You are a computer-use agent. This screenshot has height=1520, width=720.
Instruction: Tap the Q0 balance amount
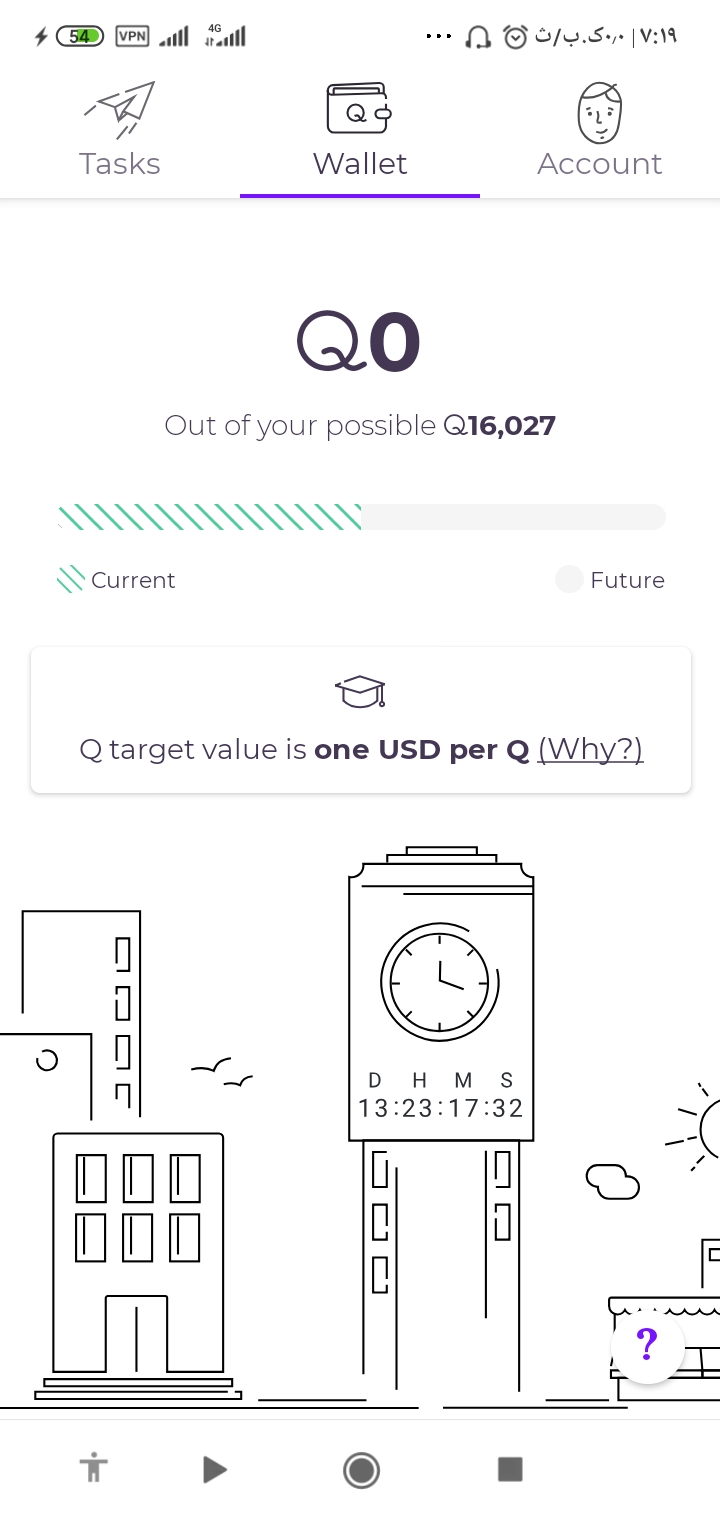tap(359, 342)
